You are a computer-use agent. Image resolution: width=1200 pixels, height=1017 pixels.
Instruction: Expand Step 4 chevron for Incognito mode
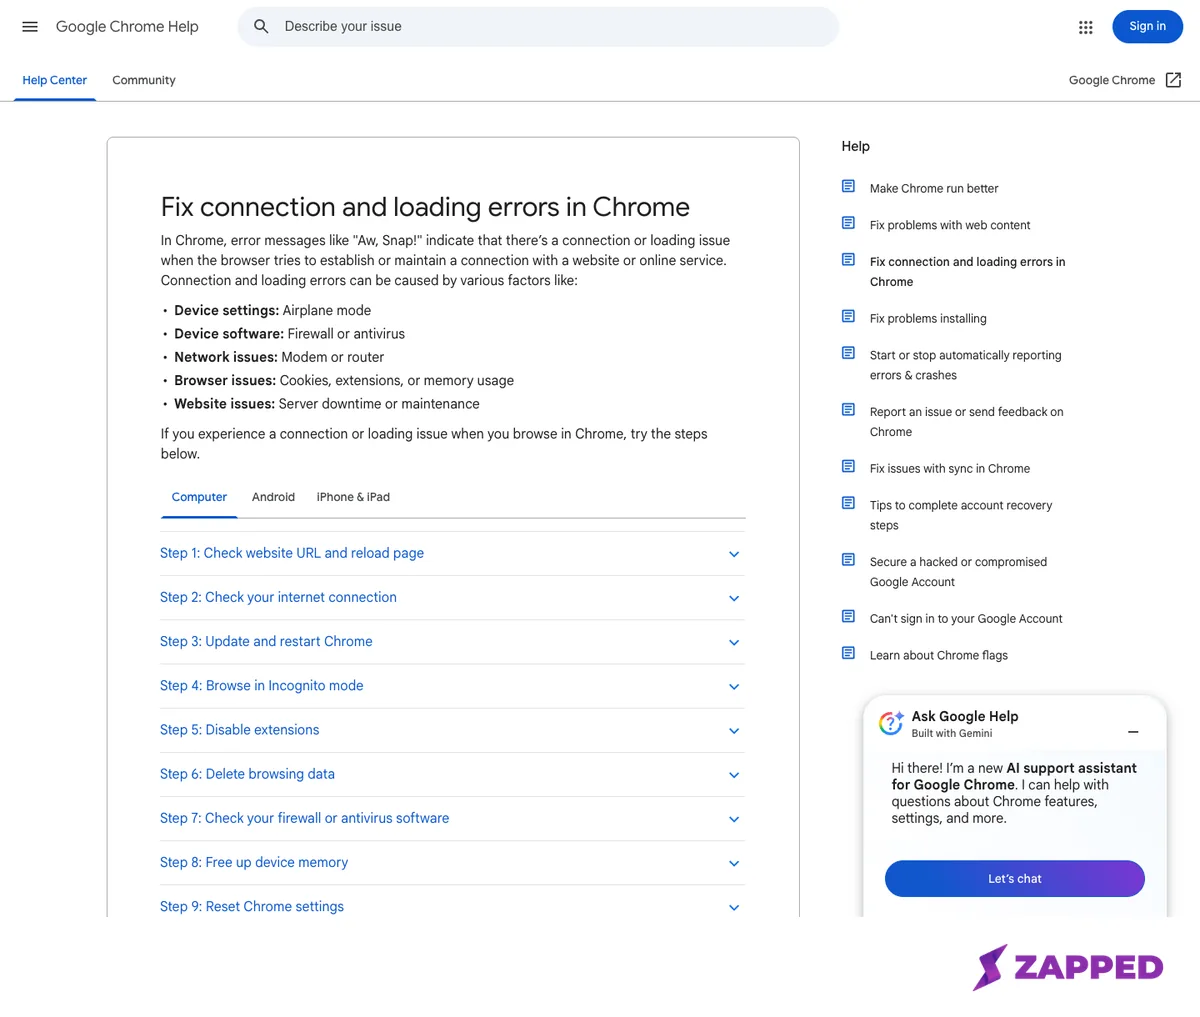[x=734, y=687]
